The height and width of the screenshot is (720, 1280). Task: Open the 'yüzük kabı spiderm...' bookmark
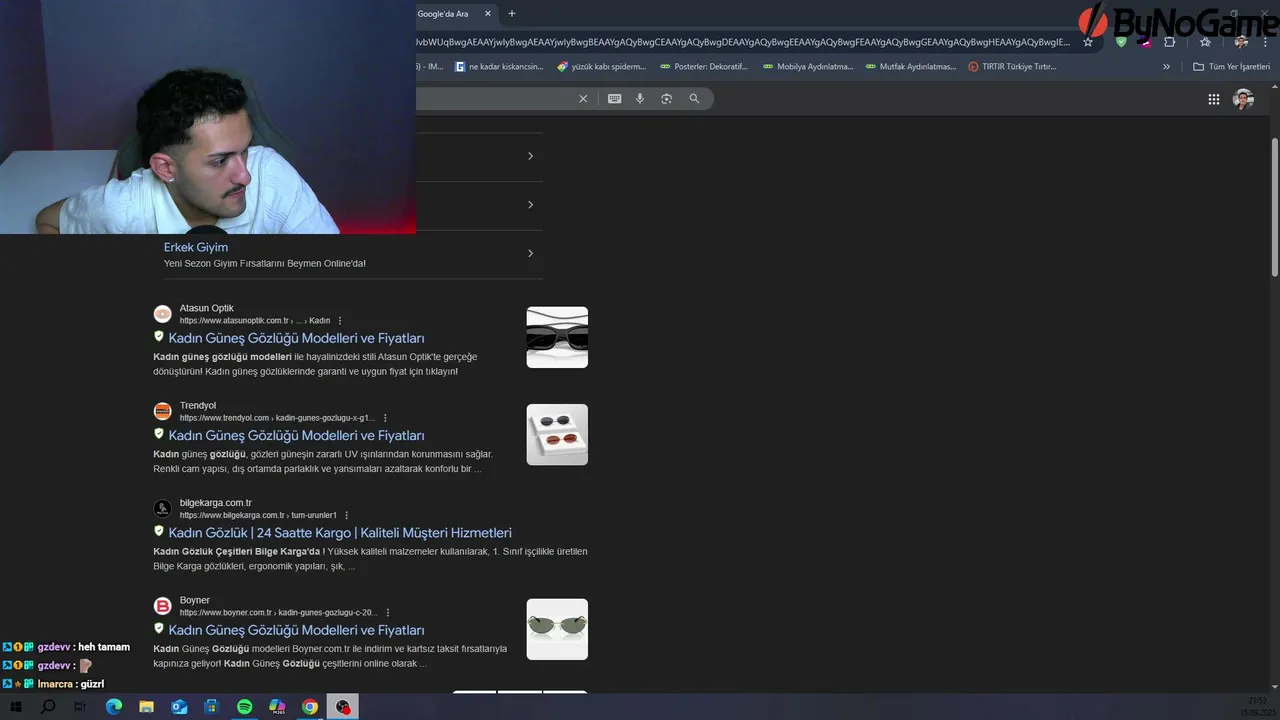(x=602, y=67)
